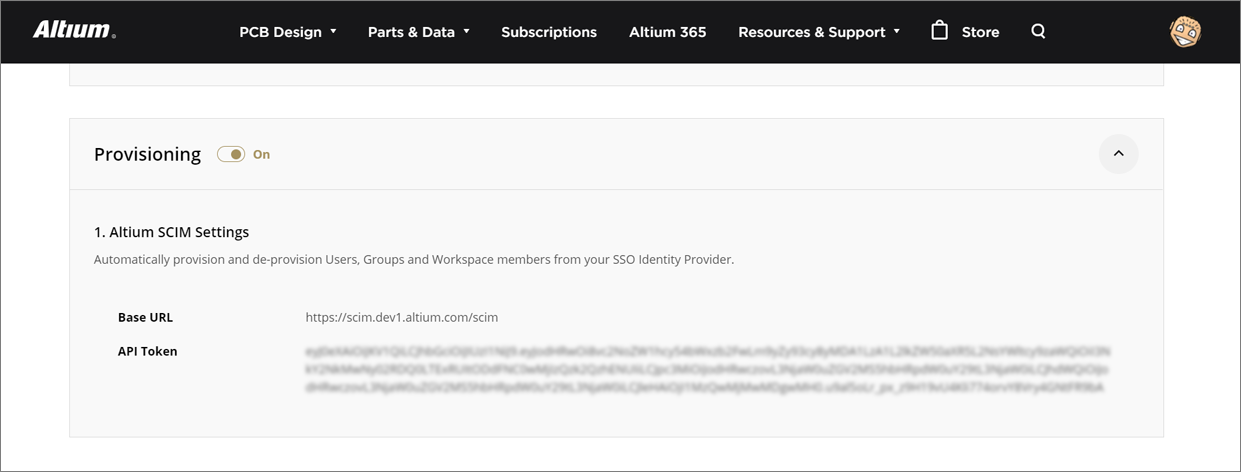Open the Resources & Support menu
Image resolution: width=1241 pixels, height=472 pixels.
coord(811,32)
